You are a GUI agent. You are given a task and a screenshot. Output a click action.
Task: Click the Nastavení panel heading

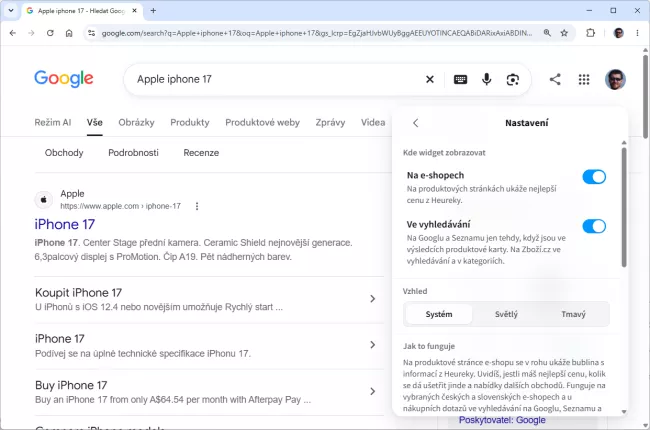click(527, 123)
